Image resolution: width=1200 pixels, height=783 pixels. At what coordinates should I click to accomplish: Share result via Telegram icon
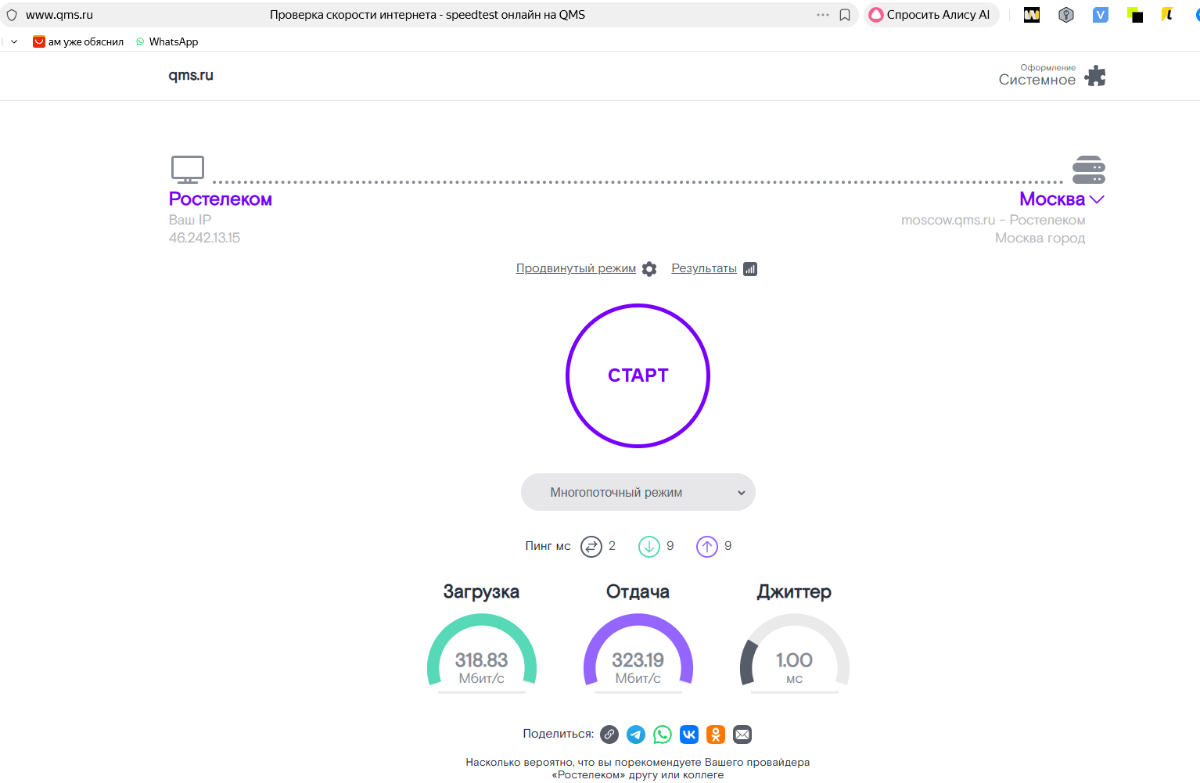(x=636, y=735)
